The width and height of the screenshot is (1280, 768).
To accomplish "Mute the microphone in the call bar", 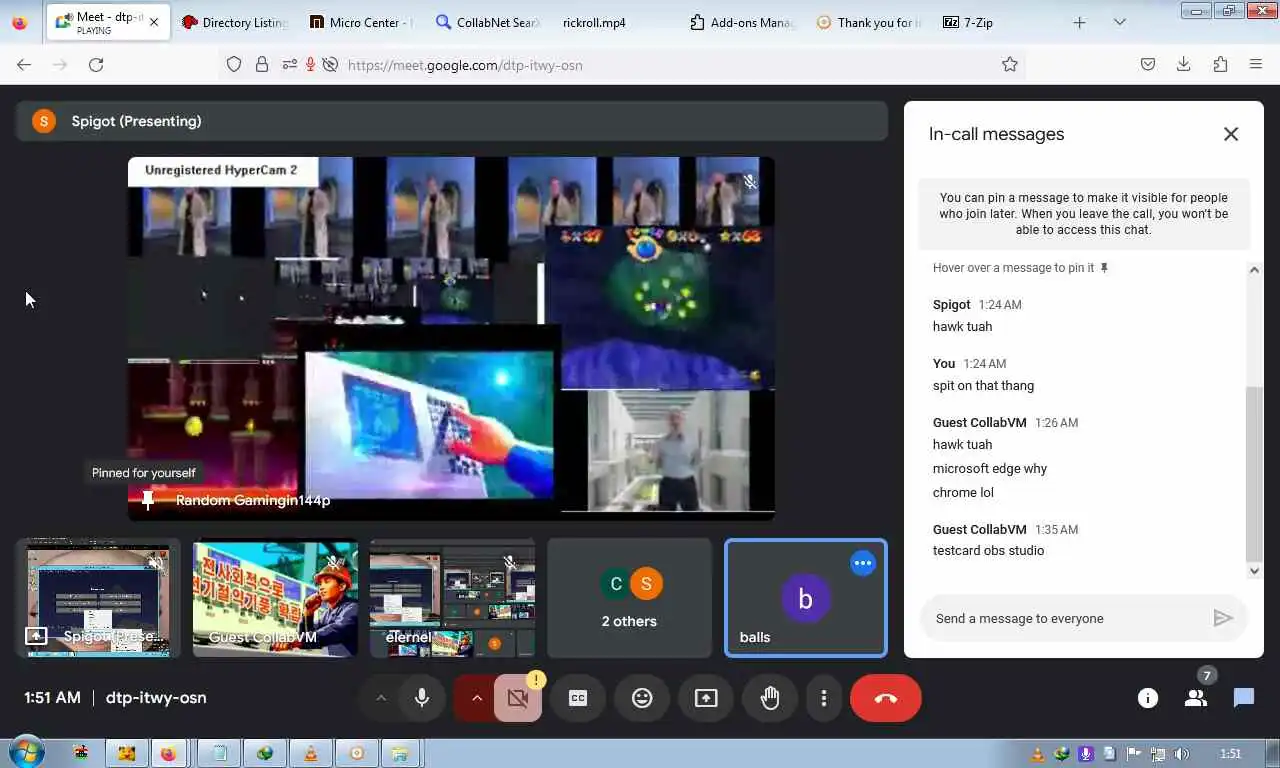I will pyautogui.click(x=422, y=698).
